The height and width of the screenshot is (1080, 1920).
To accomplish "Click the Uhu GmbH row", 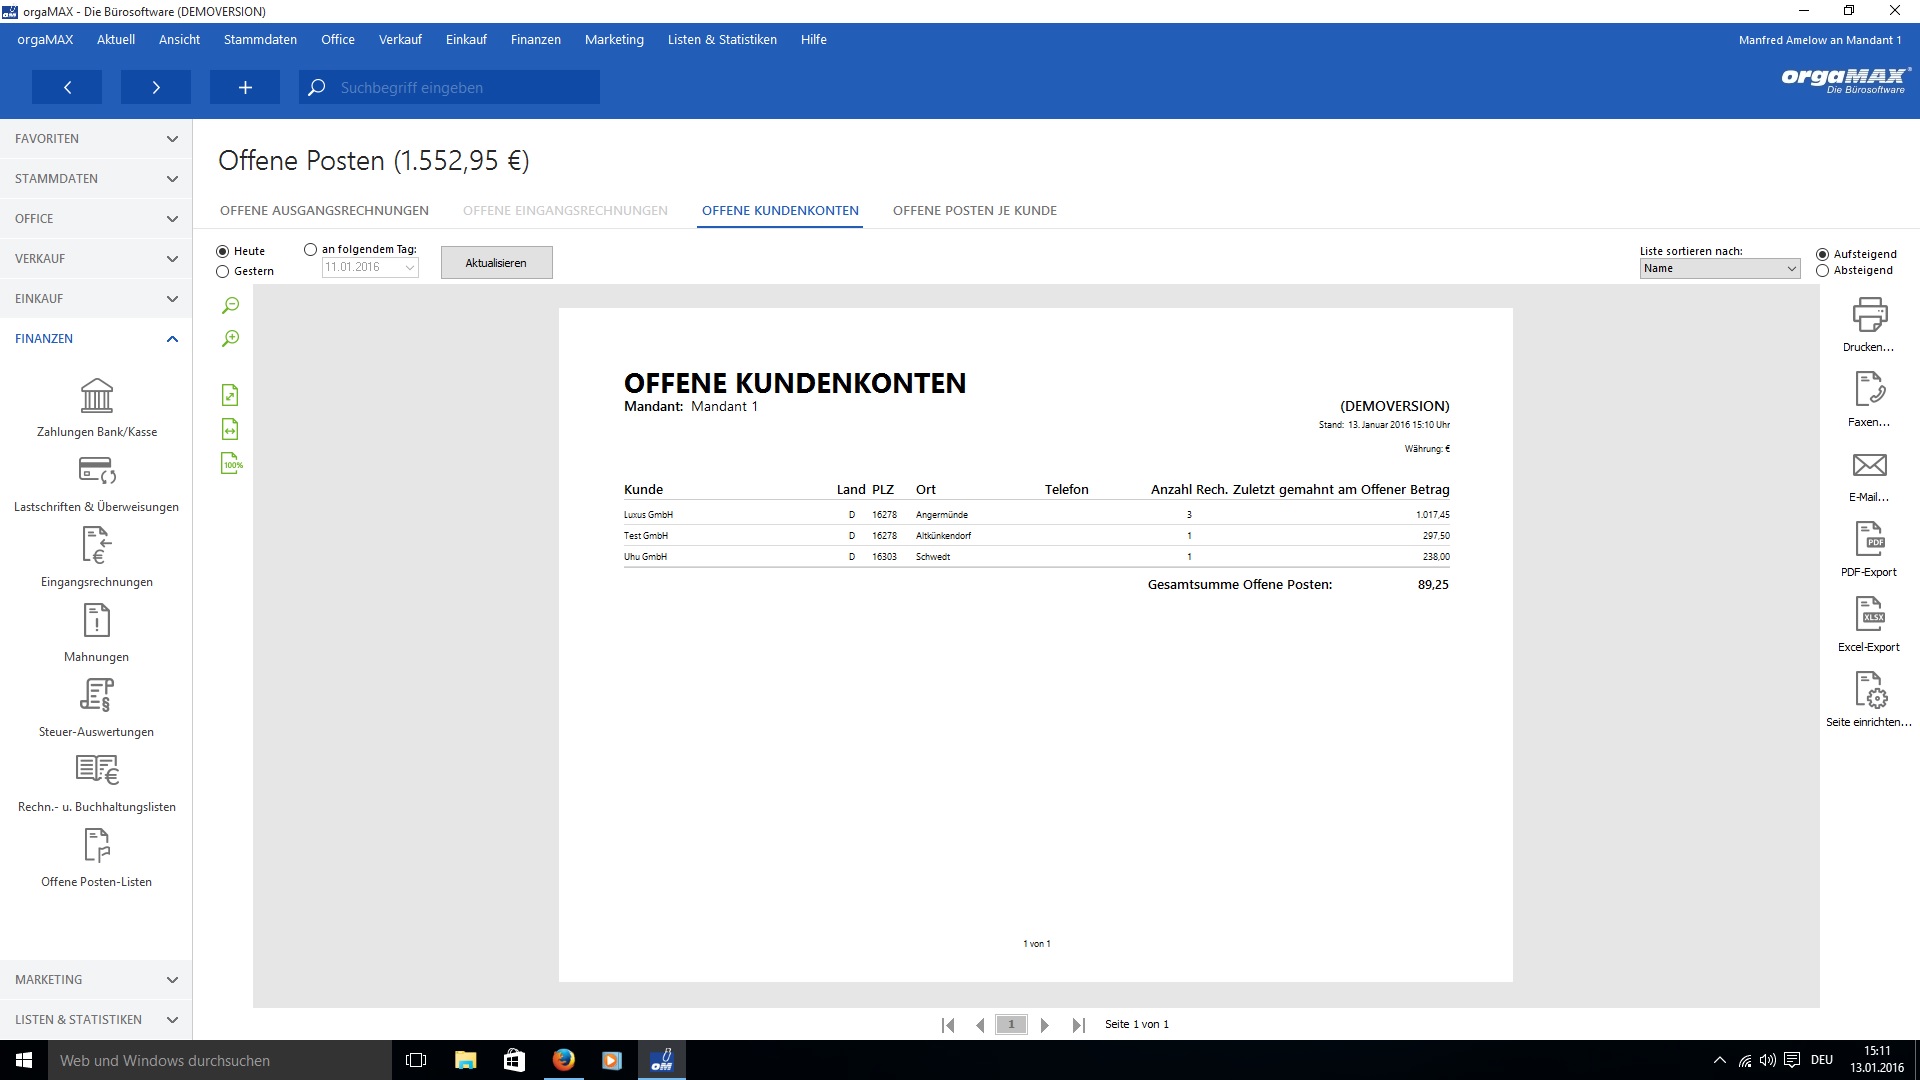I will (x=1037, y=557).
